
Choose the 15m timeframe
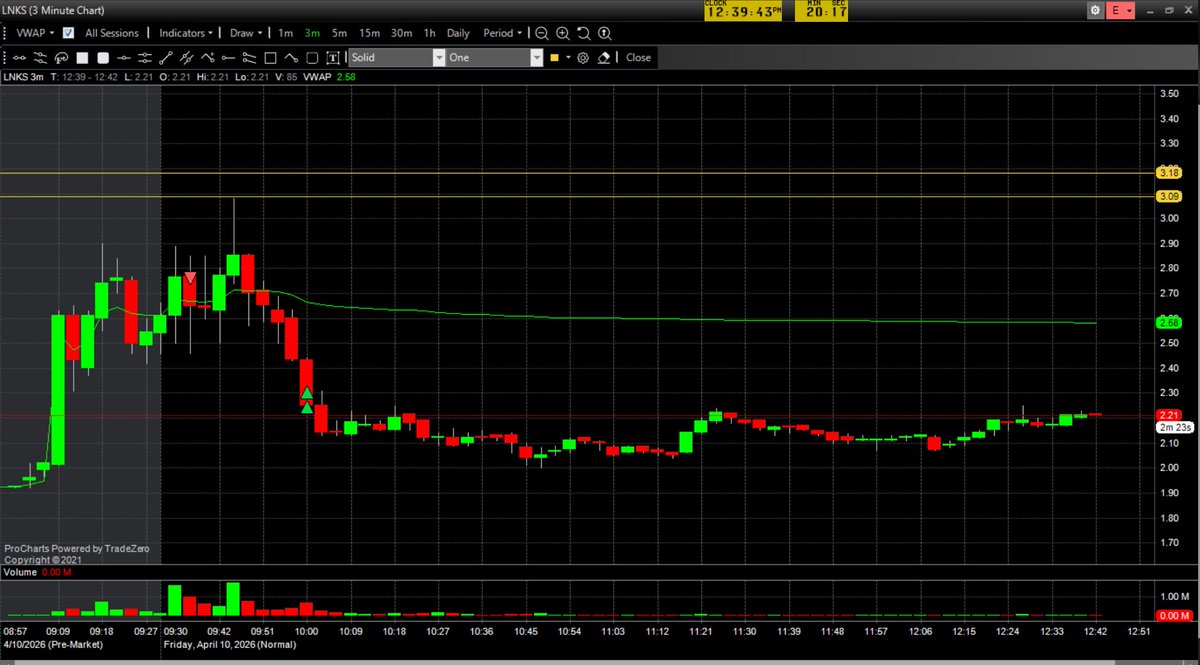pyautogui.click(x=370, y=33)
